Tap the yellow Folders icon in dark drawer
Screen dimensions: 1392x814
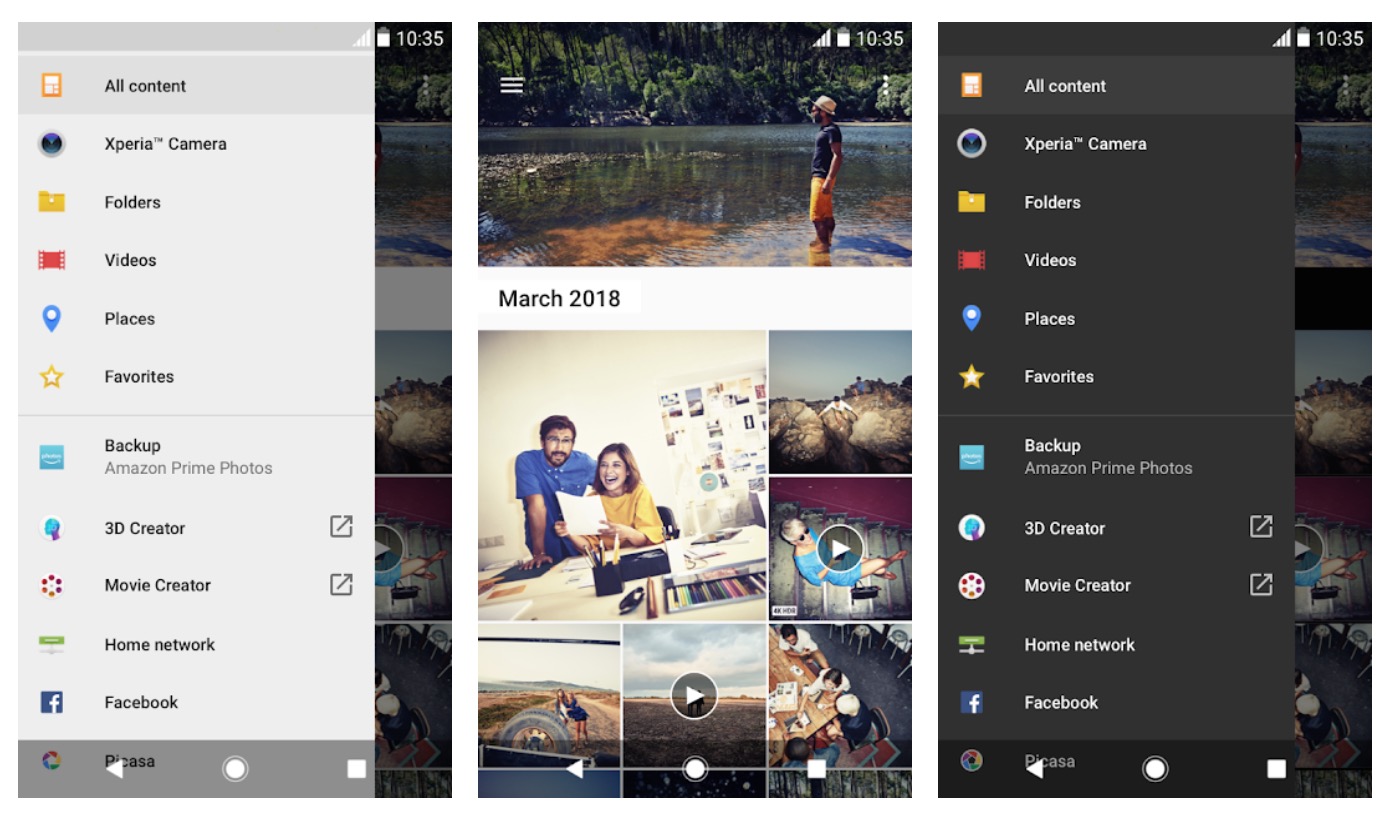point(971,202)
